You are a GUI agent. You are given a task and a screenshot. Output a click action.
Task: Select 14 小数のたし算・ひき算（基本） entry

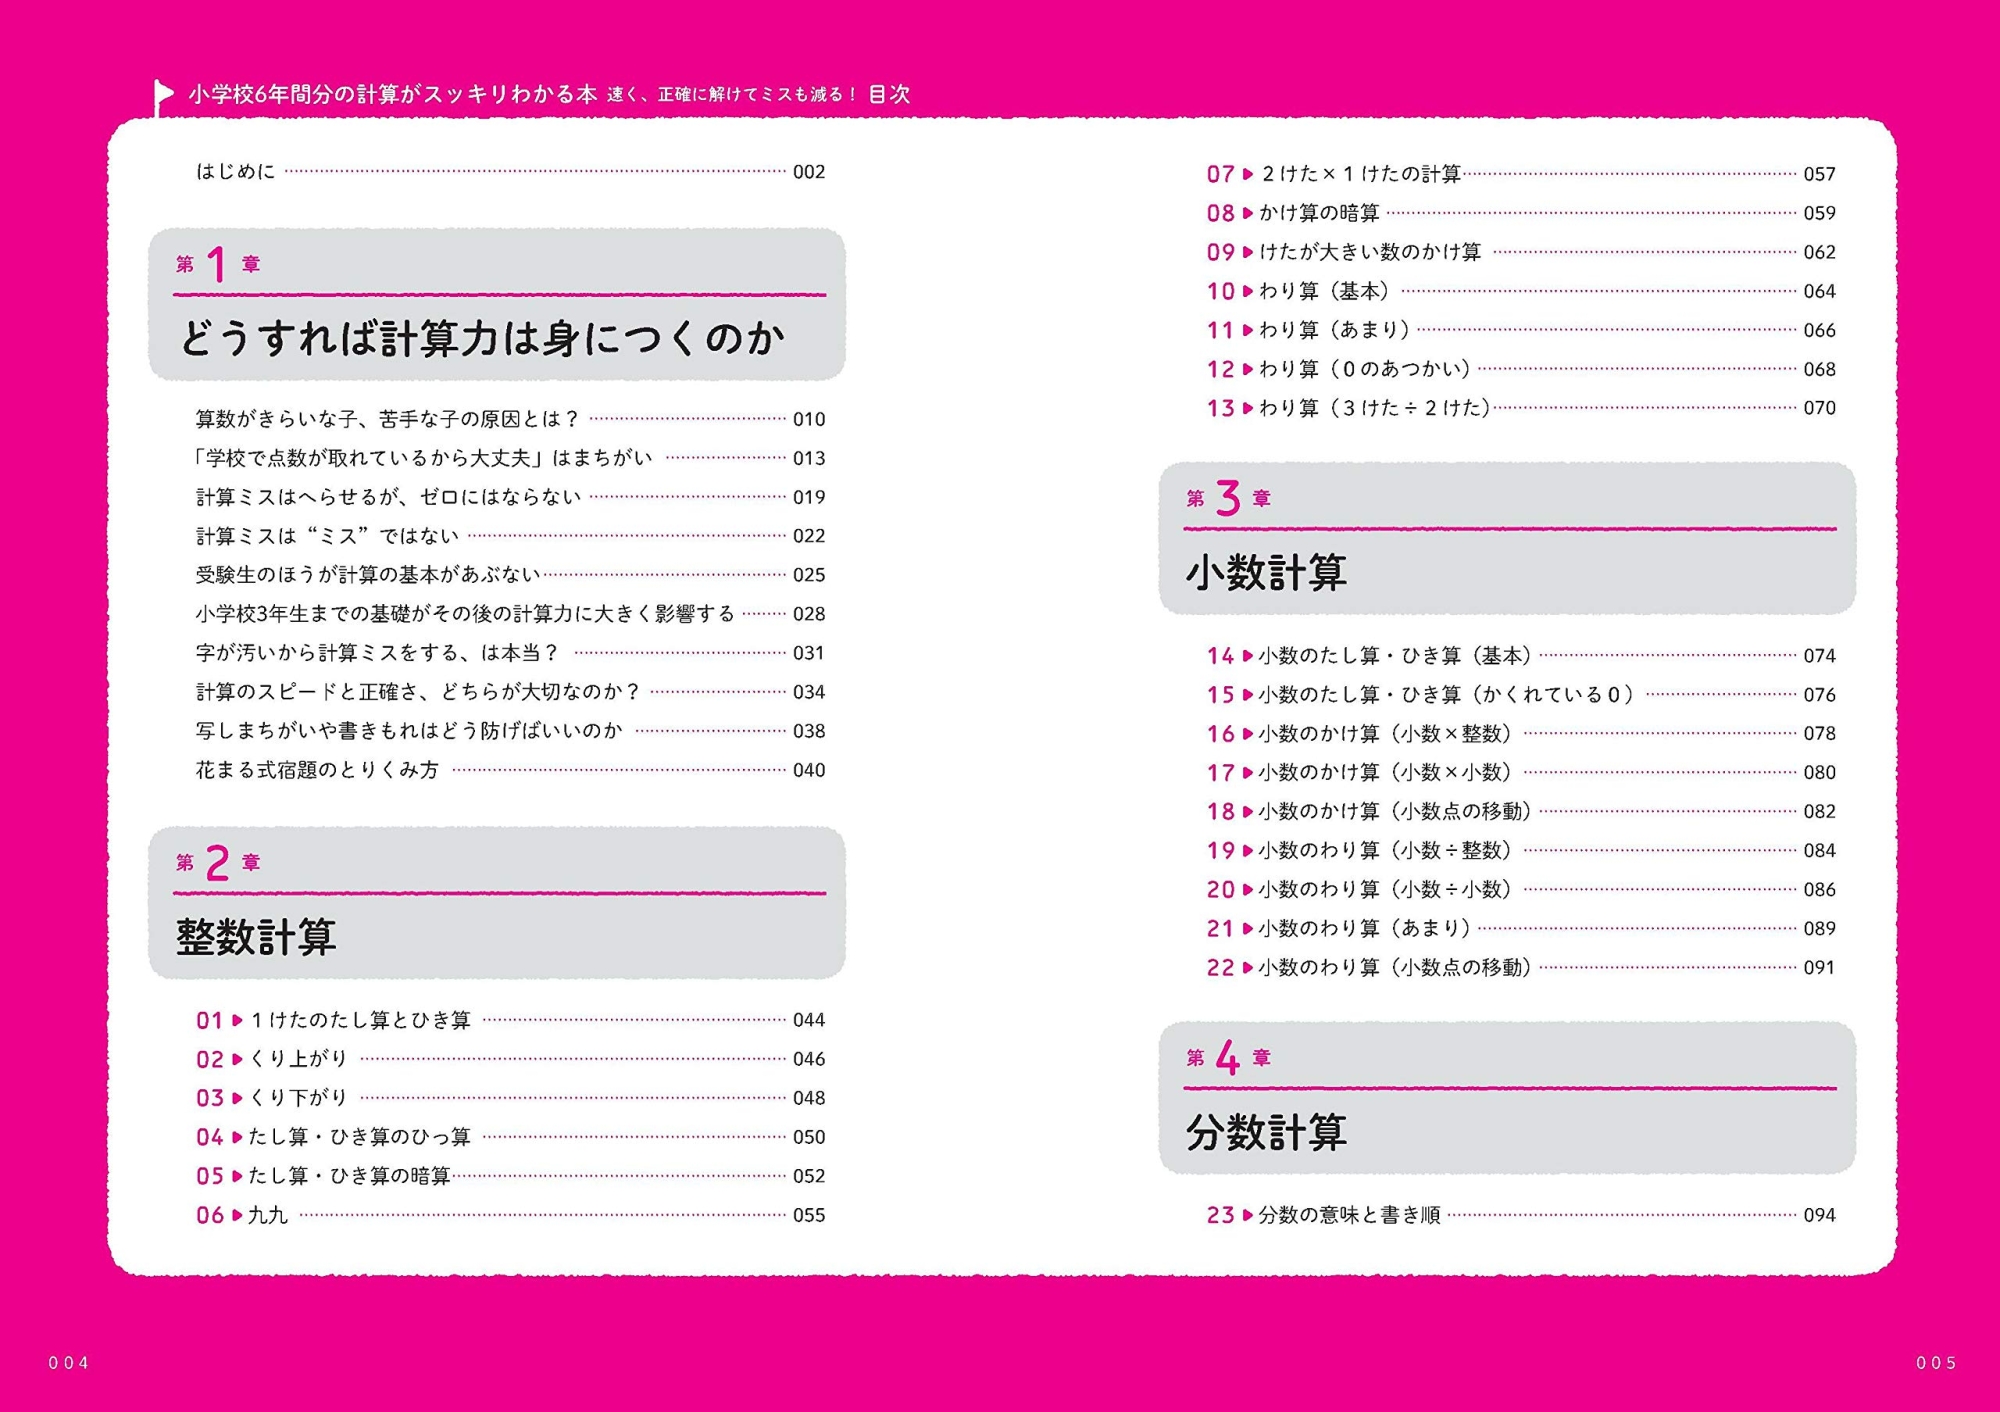[1521, 656]
